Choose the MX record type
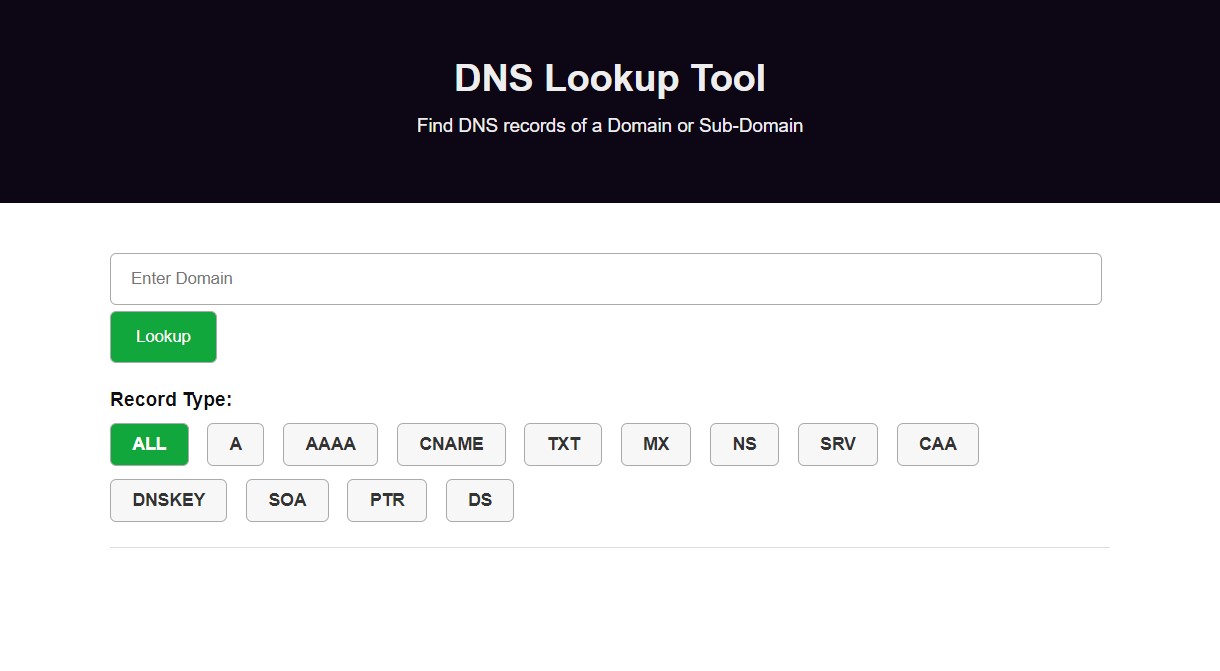Viewport: 1220px width, 671px height. (656, 444)
